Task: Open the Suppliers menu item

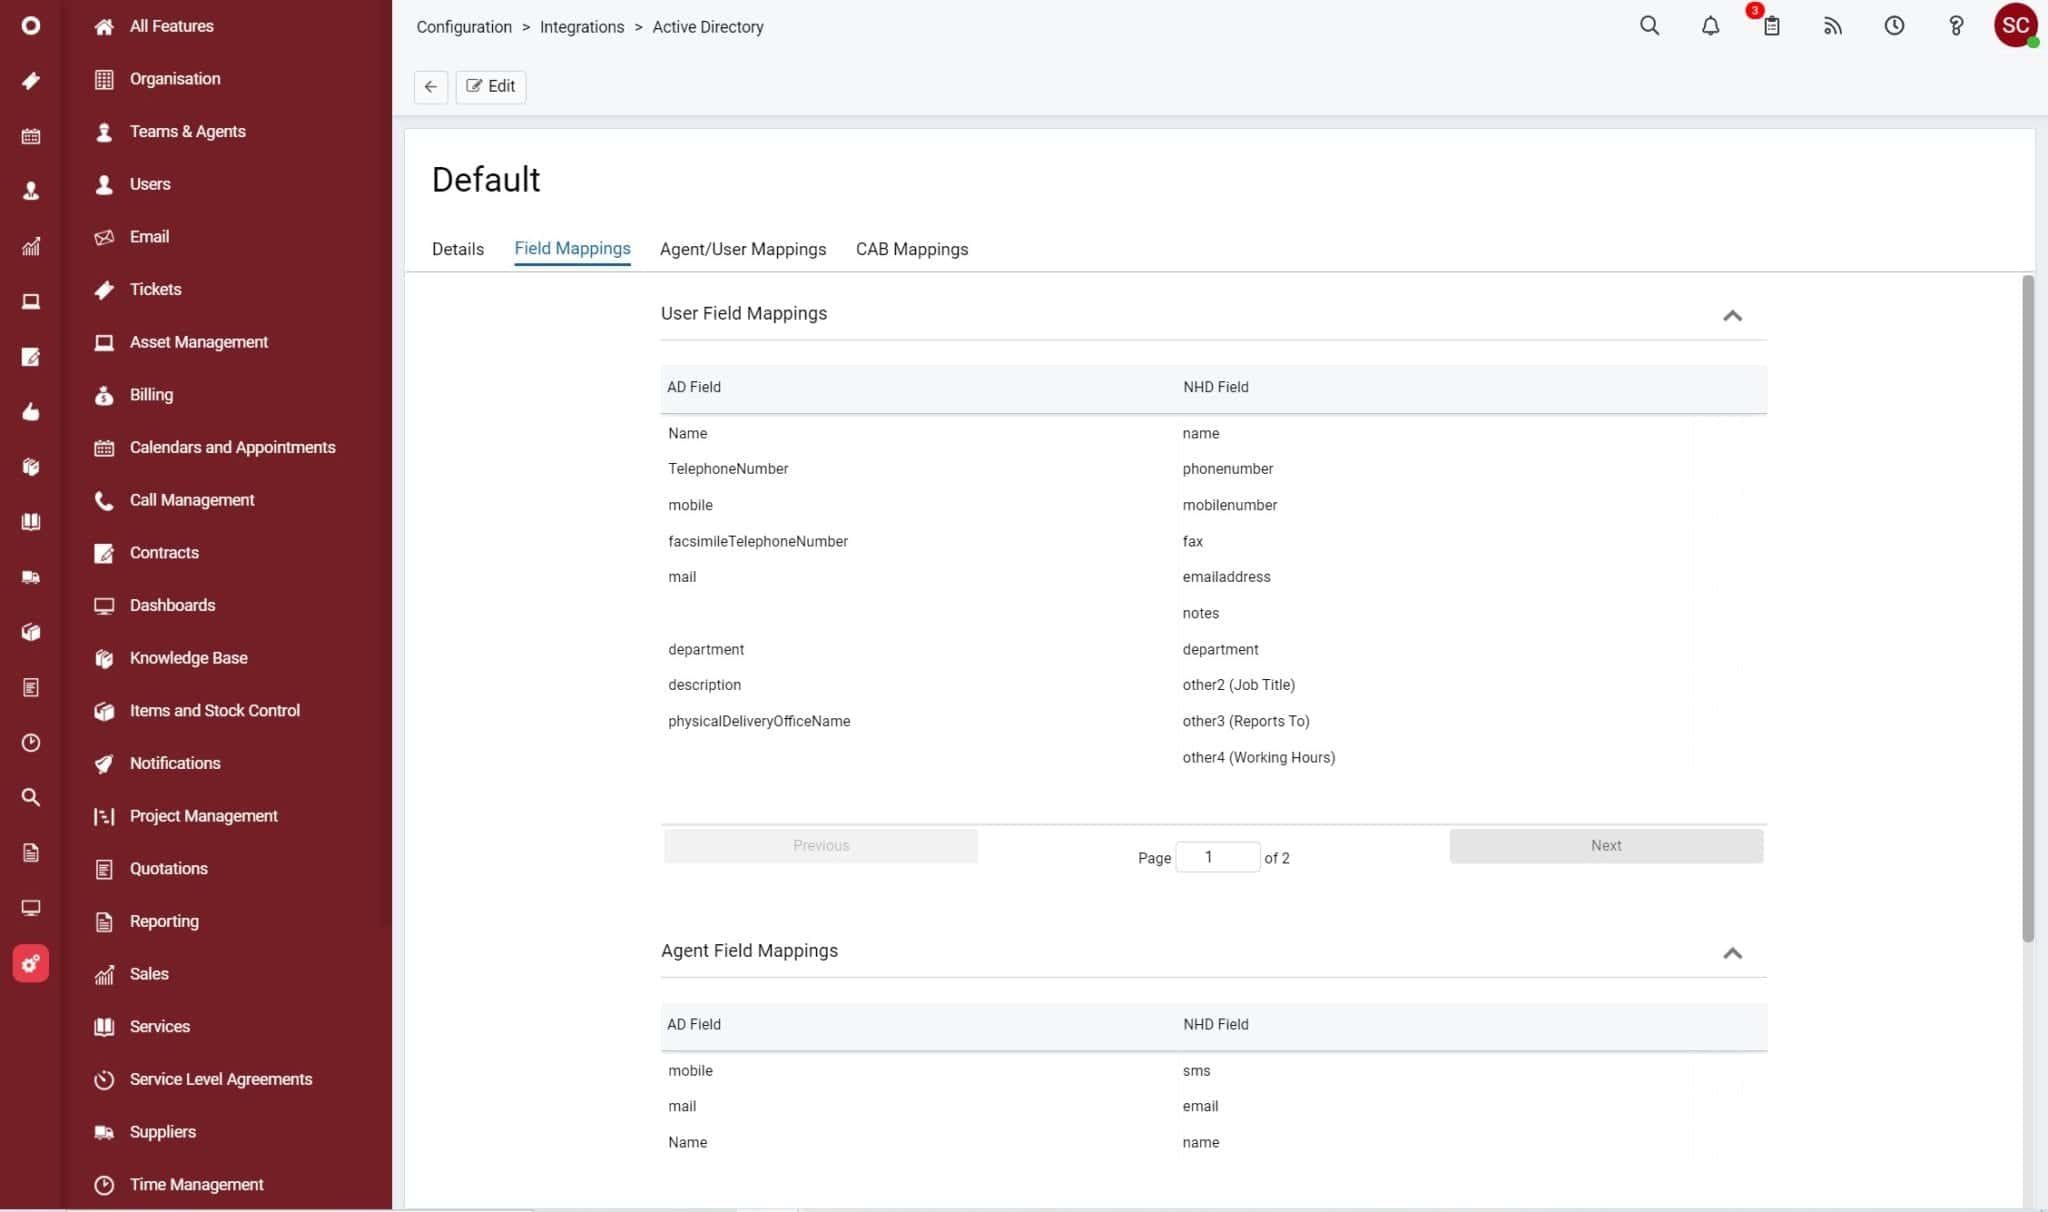Action: pyautogui.click(x=162, y=1132)
